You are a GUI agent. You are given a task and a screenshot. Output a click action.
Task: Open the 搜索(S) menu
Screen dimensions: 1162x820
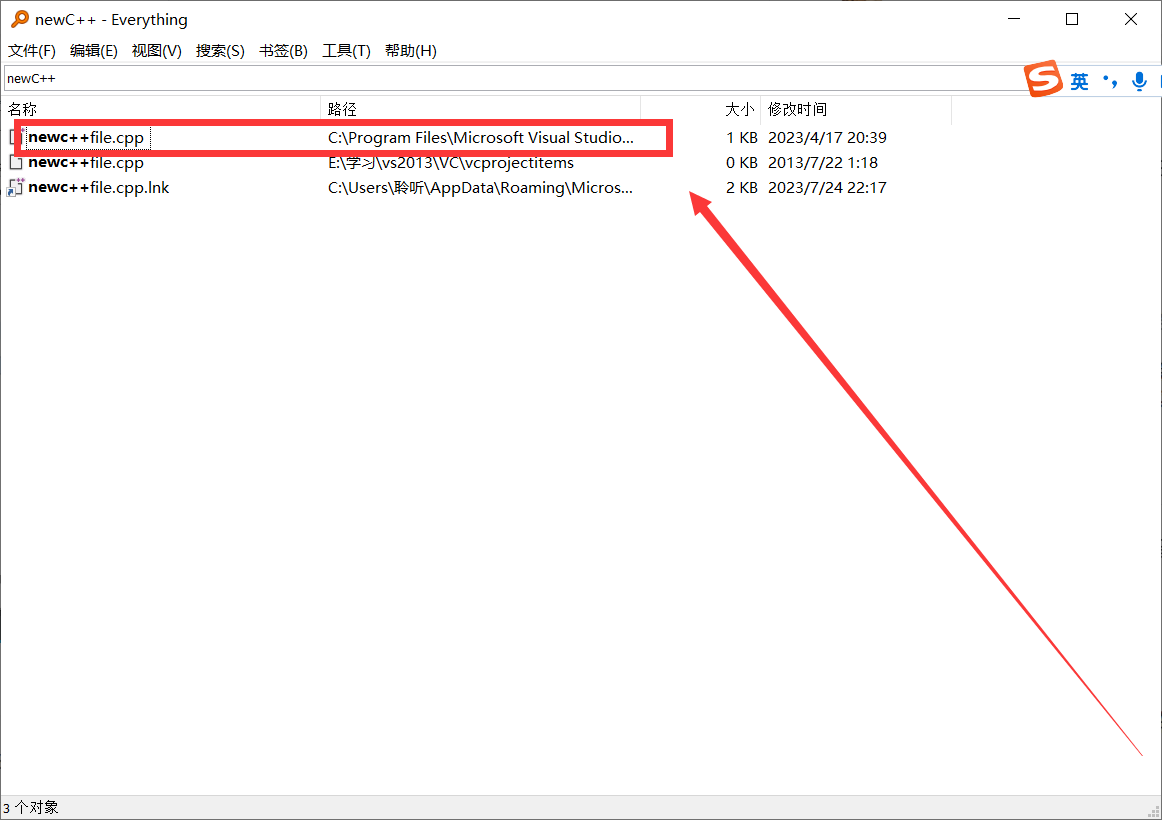[x=220, y=50]
